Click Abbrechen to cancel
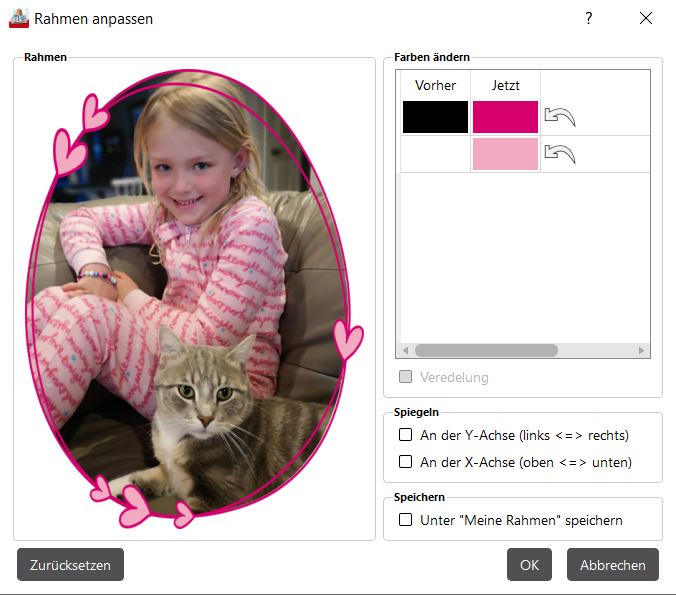This screenshot has height=595, width=676. click(x=613, y=565)
